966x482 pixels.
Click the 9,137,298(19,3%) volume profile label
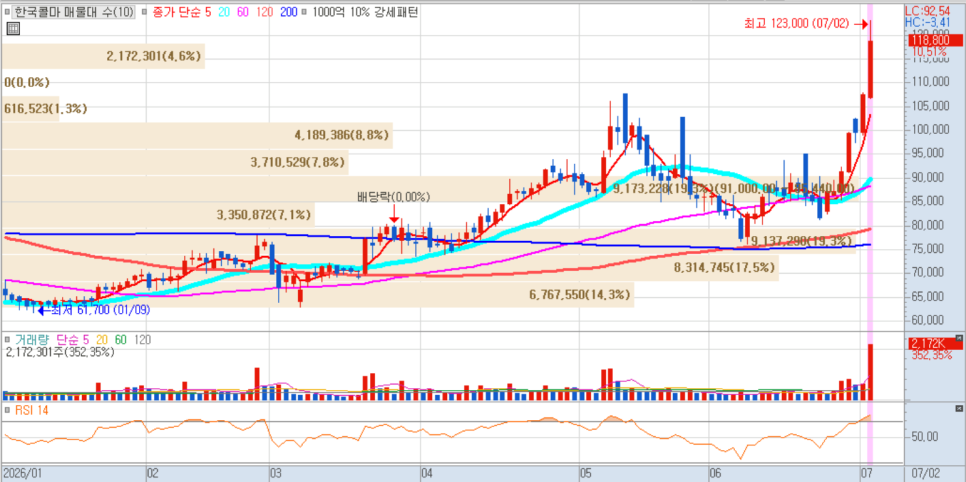803,241
